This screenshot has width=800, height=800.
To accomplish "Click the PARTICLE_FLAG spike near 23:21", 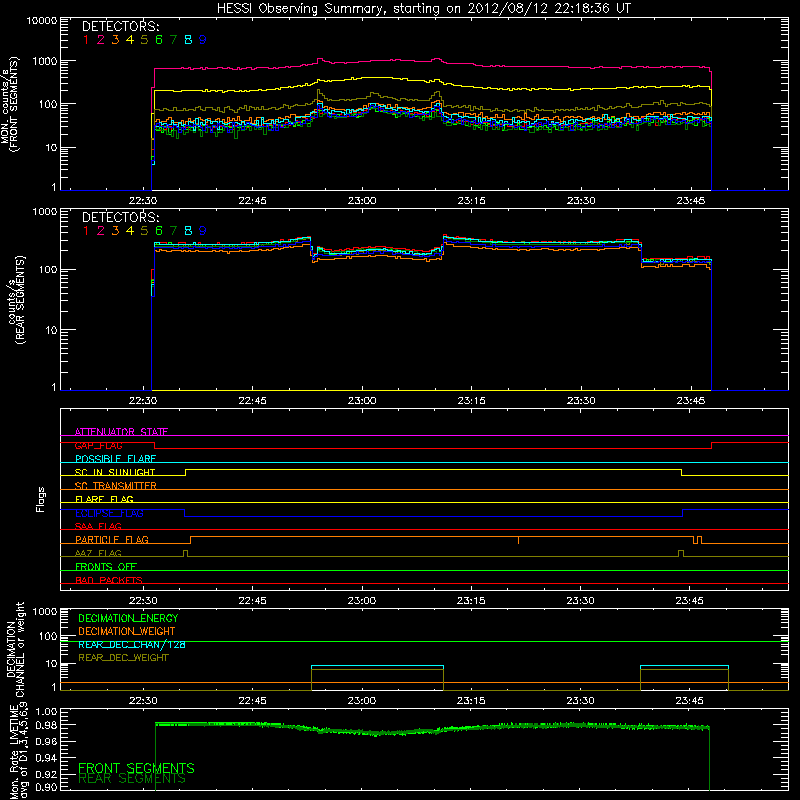I will (518, 540).
